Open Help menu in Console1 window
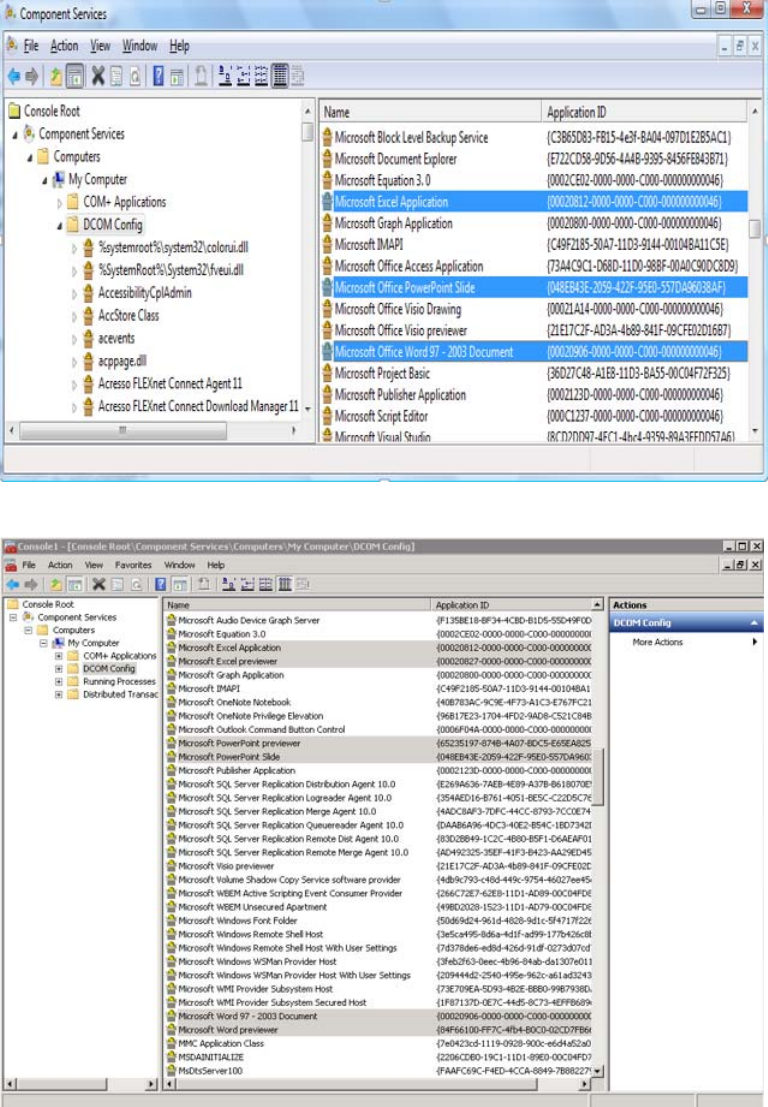The width and height of the screenshot is (768, 1107). (216, 566)
